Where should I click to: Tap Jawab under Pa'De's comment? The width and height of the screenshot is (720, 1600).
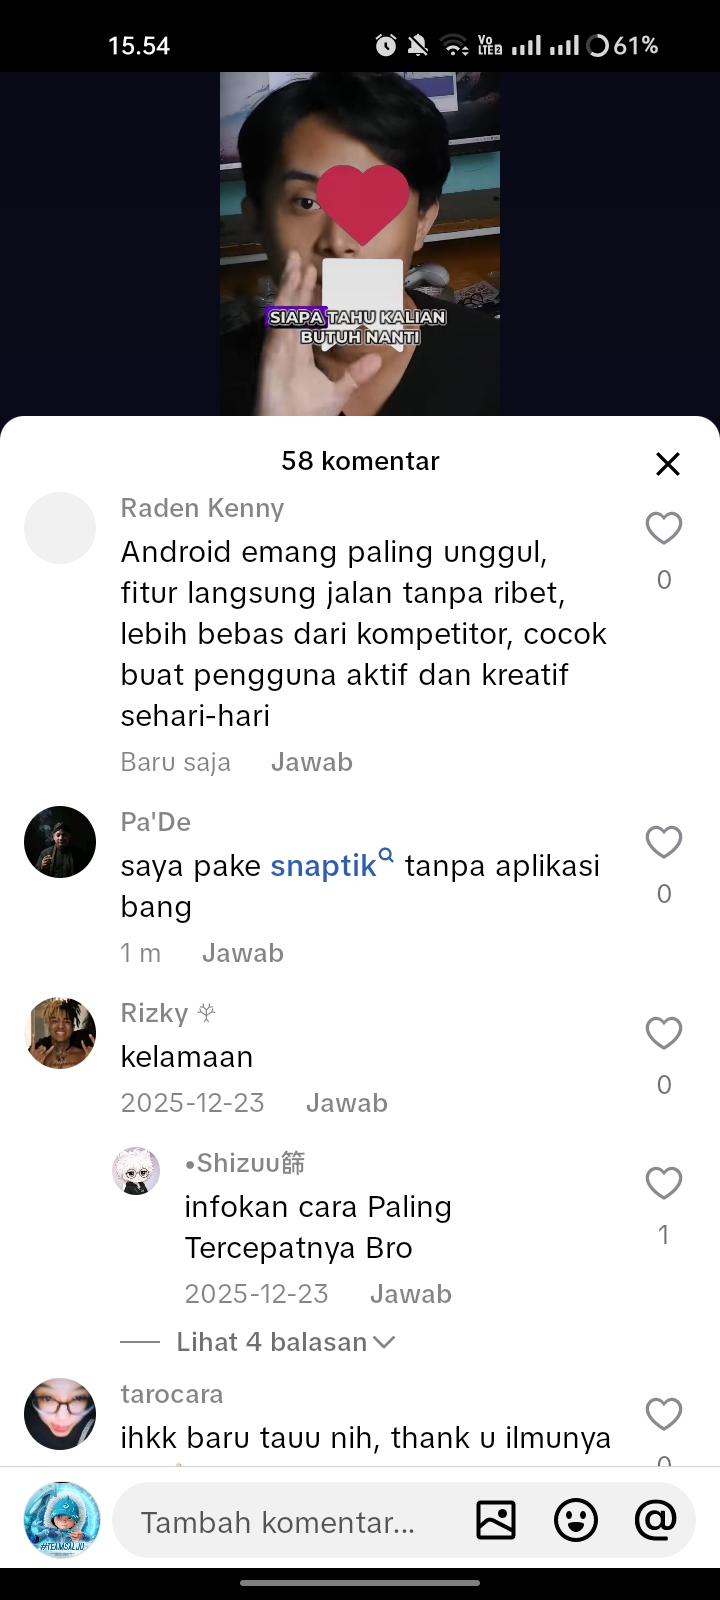243,953
